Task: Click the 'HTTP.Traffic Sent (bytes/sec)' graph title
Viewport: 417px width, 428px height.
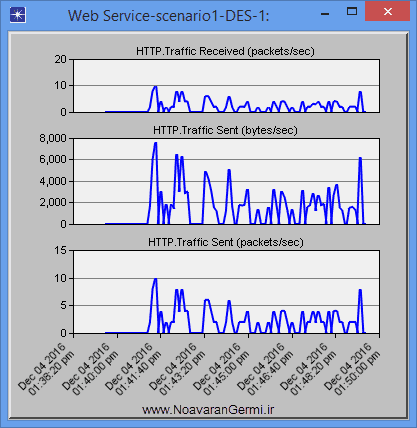Action: 225,130
